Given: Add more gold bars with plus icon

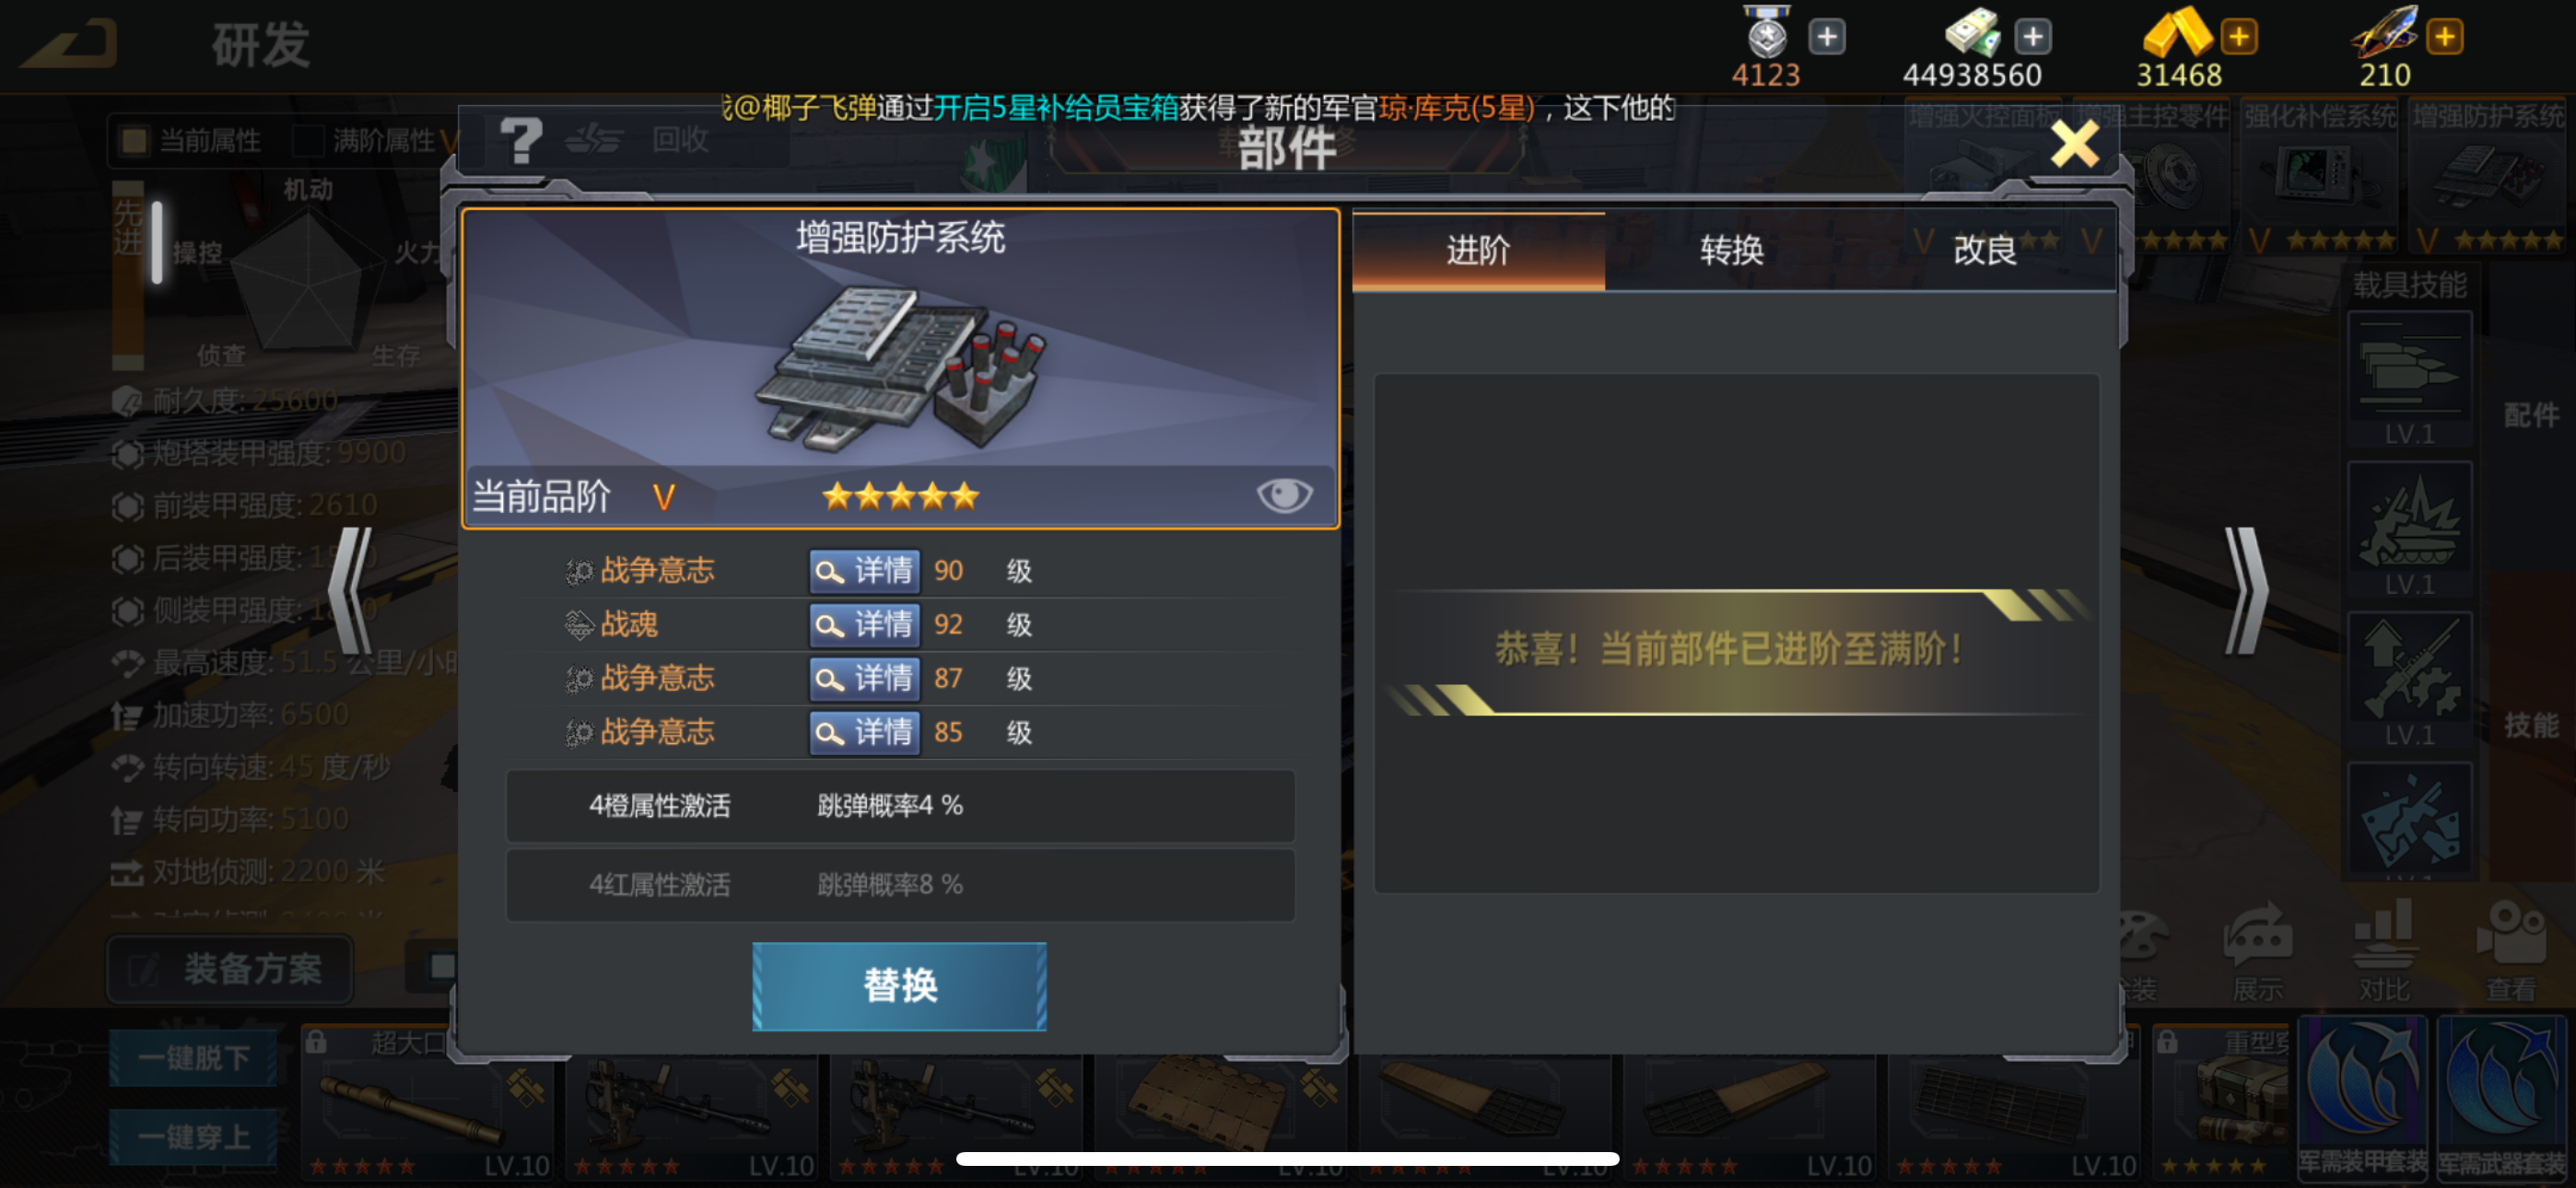Looking at the screenshot, I should pos(2238,37).
